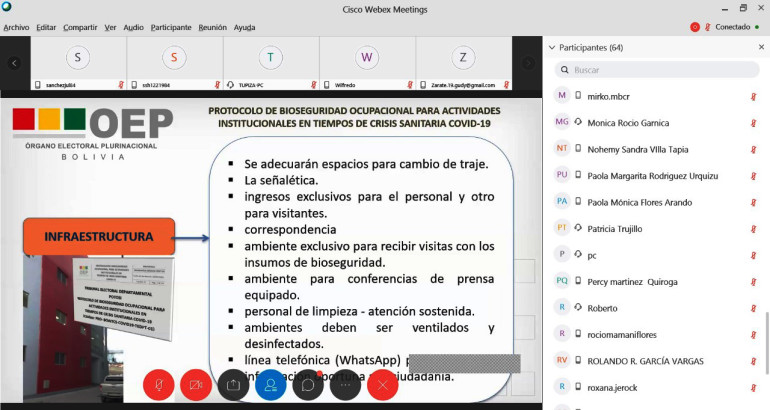Screen dimensions: 770x410
Task: Click the red leave meeting button
Action: coord(382,384)
